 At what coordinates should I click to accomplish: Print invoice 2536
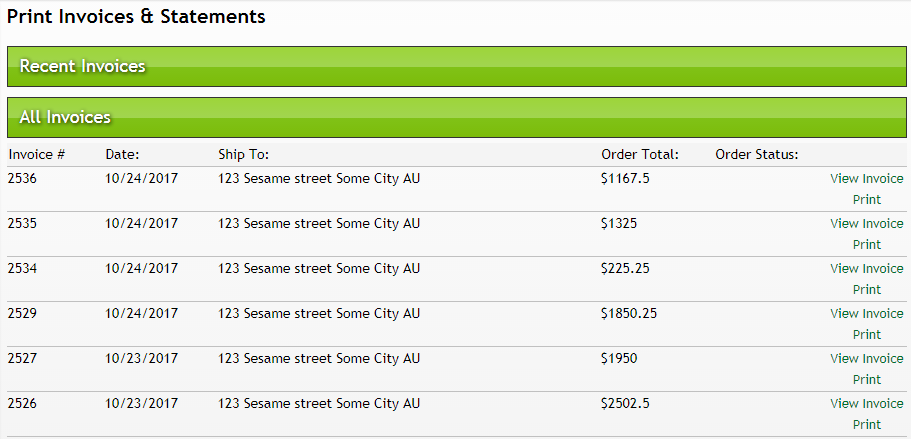coord(866,200)
